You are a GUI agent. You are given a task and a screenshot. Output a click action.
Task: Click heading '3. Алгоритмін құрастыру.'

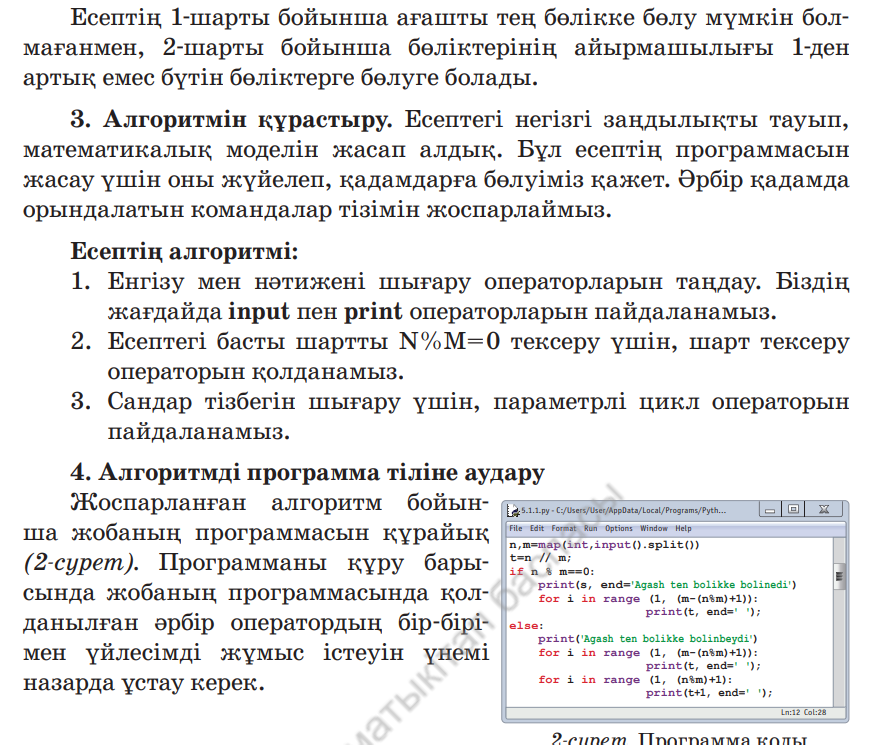[x=231, y=120]
